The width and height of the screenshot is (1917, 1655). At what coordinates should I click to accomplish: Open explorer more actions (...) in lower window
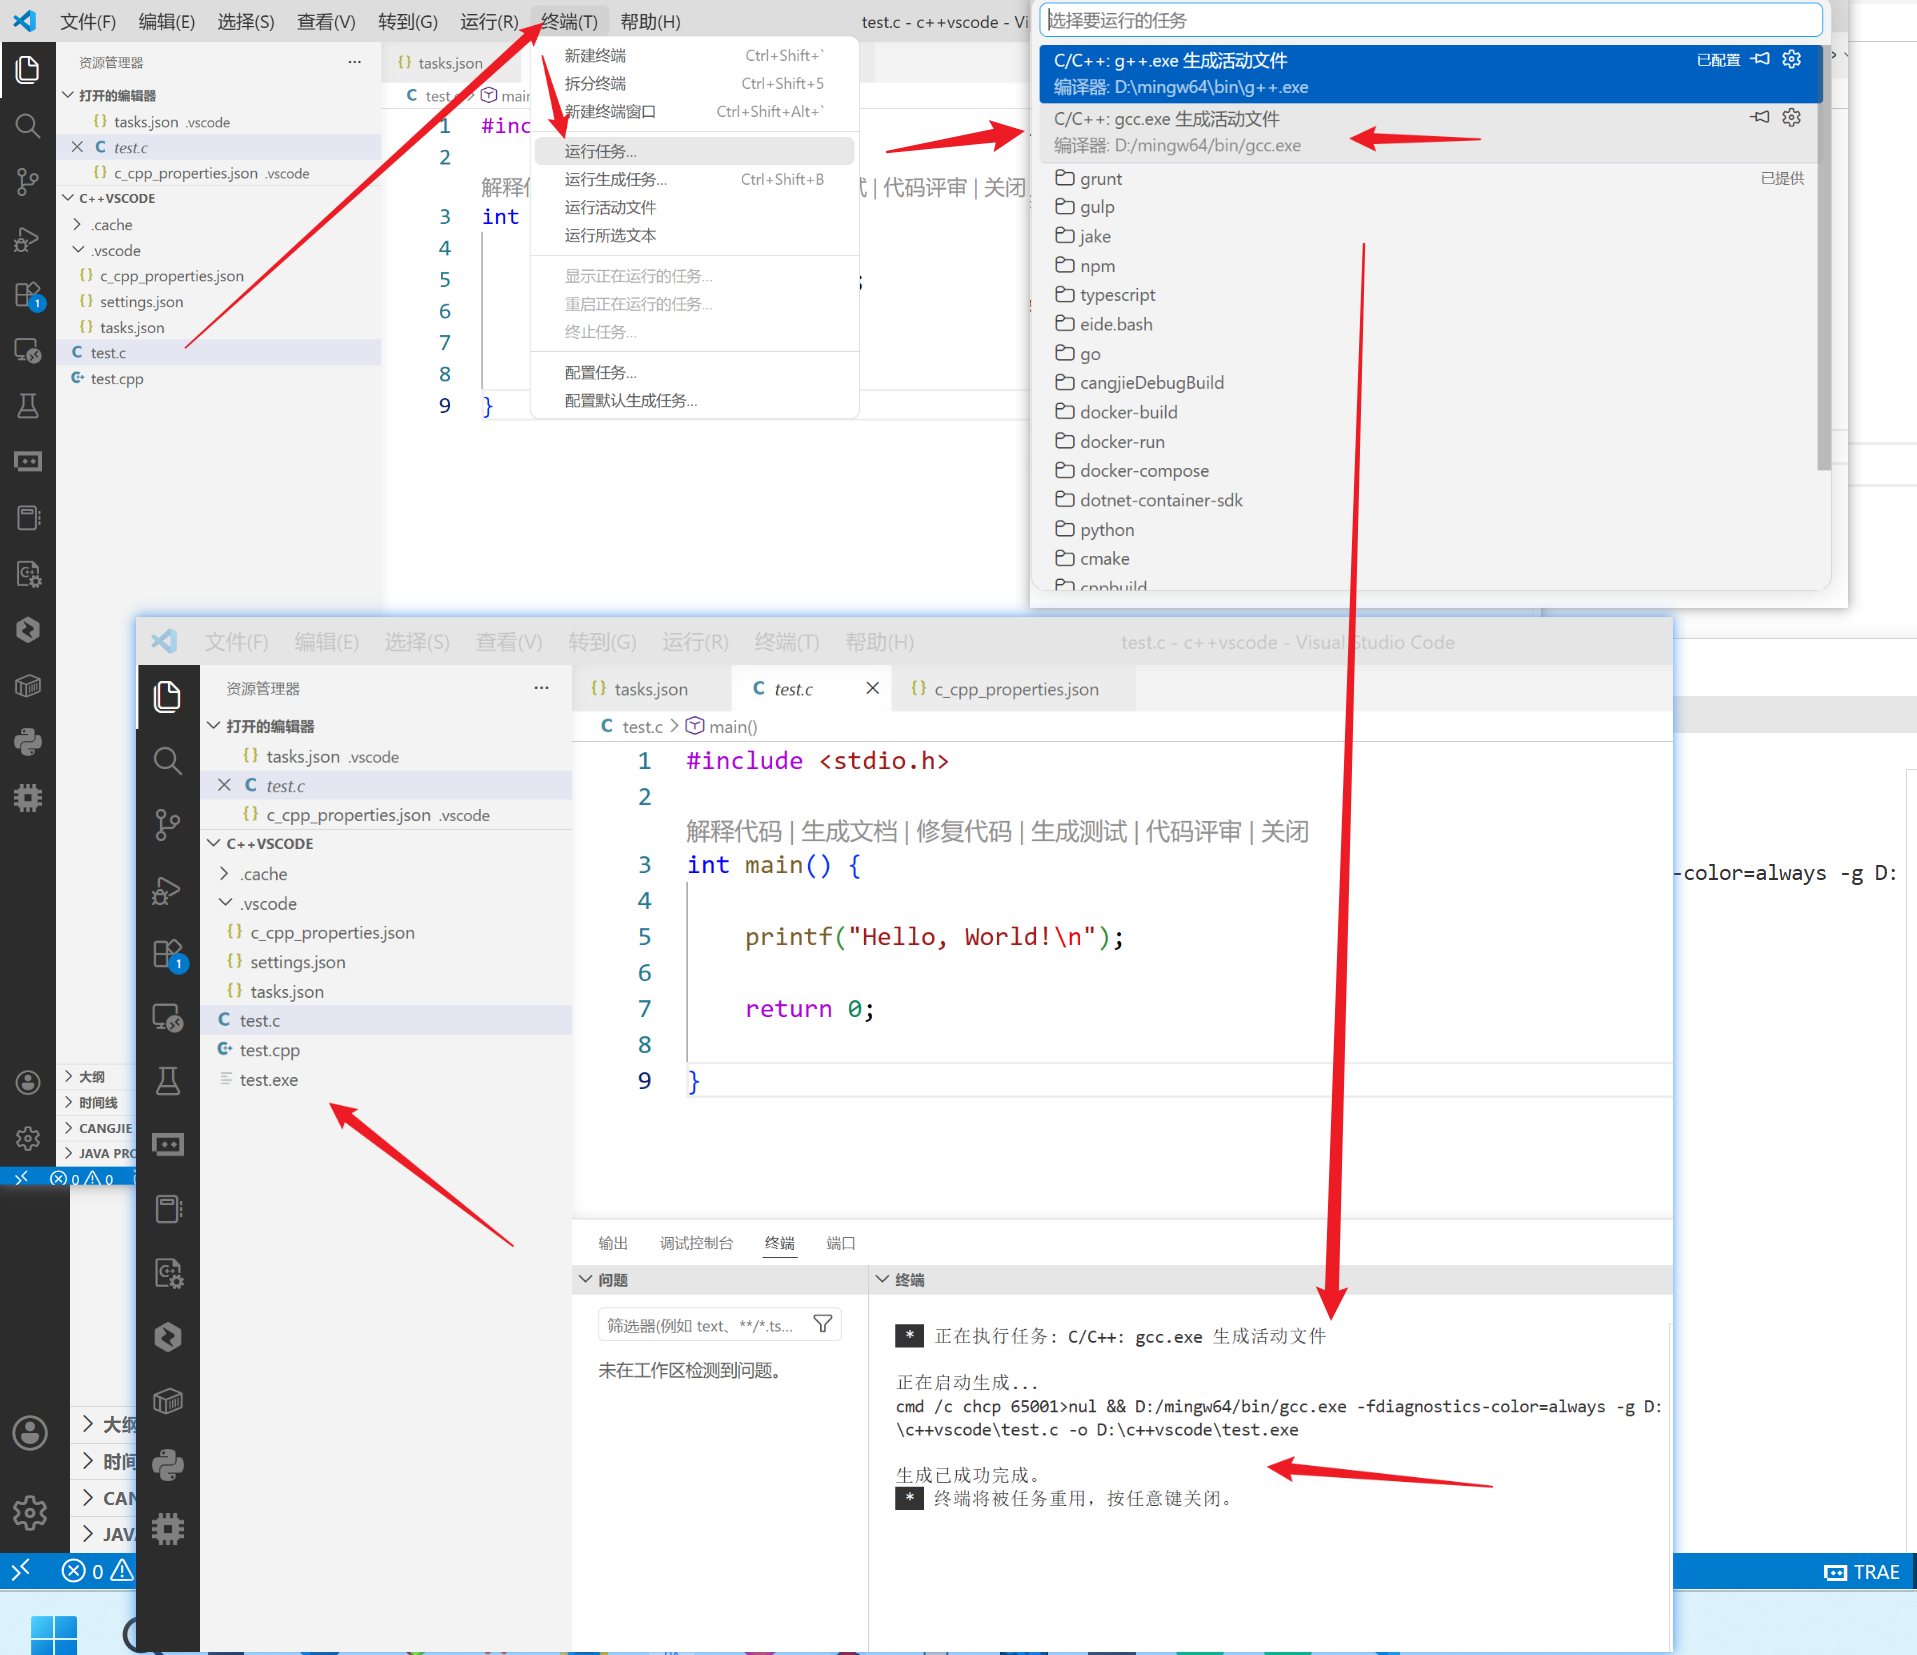pos(541,688)
